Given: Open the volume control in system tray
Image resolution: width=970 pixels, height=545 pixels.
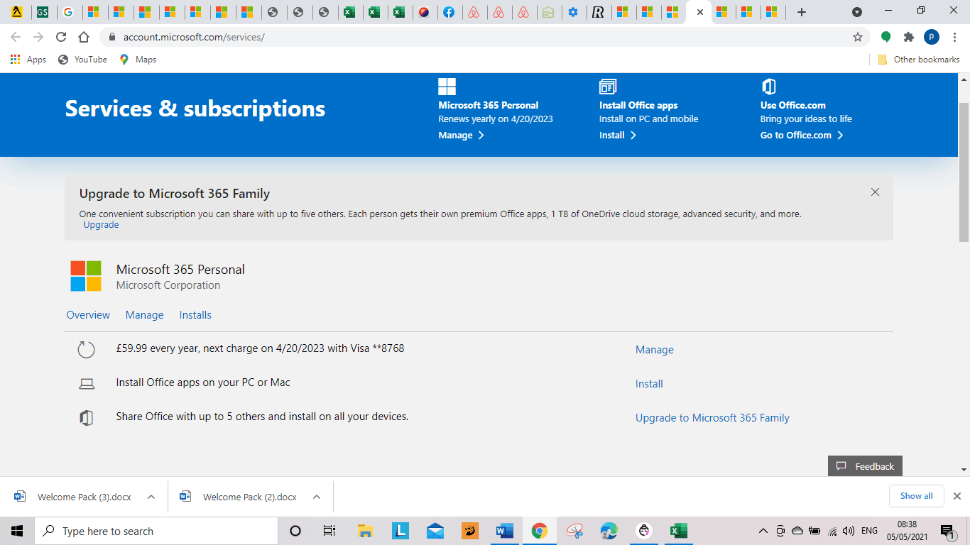Looking at the screenshot, I should (848, 531).
